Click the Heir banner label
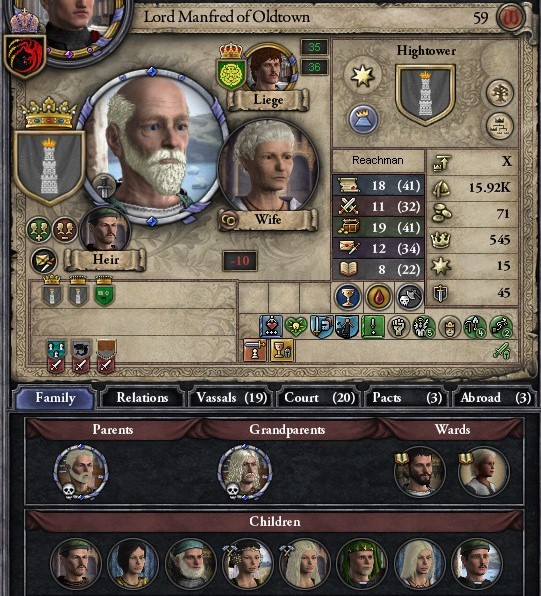541x596 pixels. click(105, 260)
